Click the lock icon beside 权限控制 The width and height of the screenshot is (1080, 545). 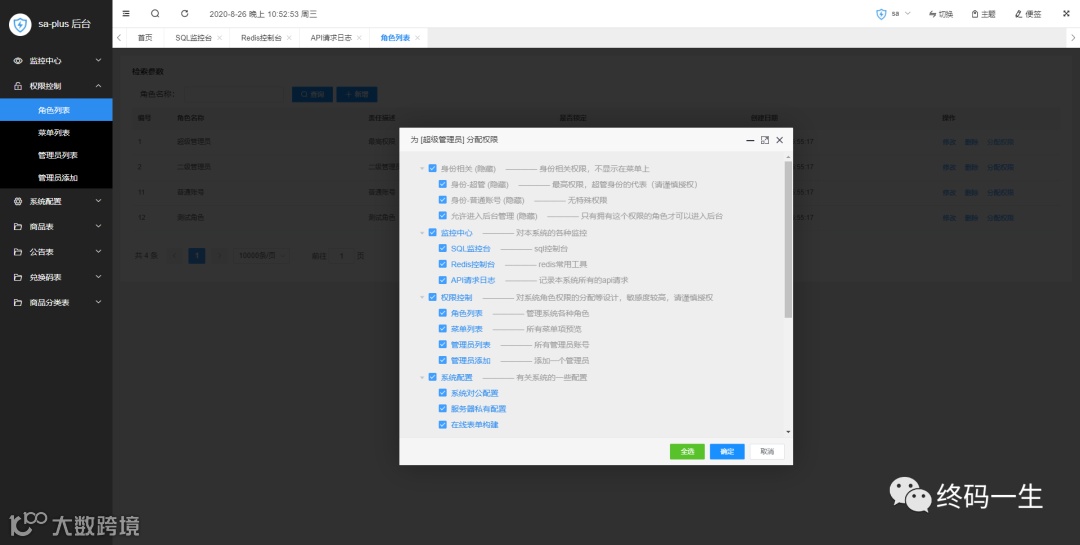tap(18, 86)
